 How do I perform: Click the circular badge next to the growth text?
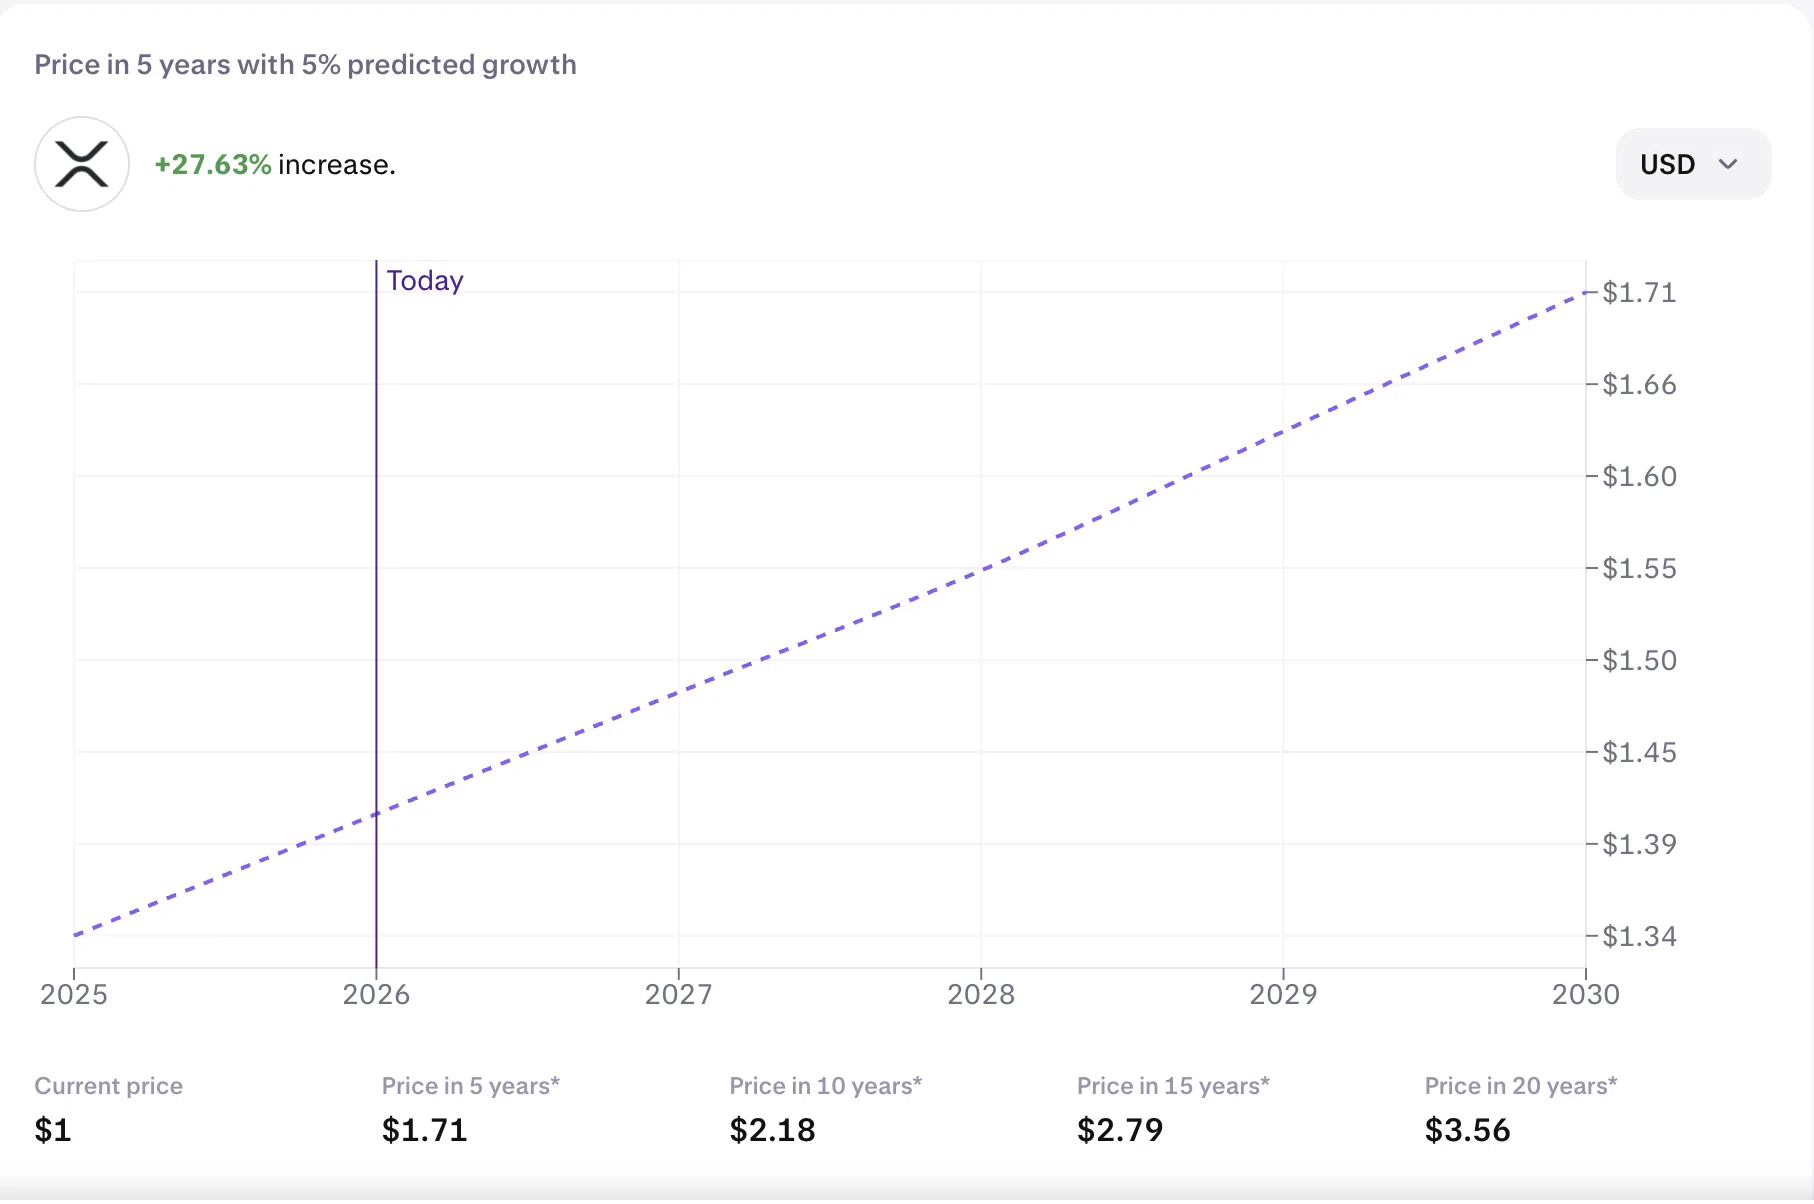tap(82, 163)
